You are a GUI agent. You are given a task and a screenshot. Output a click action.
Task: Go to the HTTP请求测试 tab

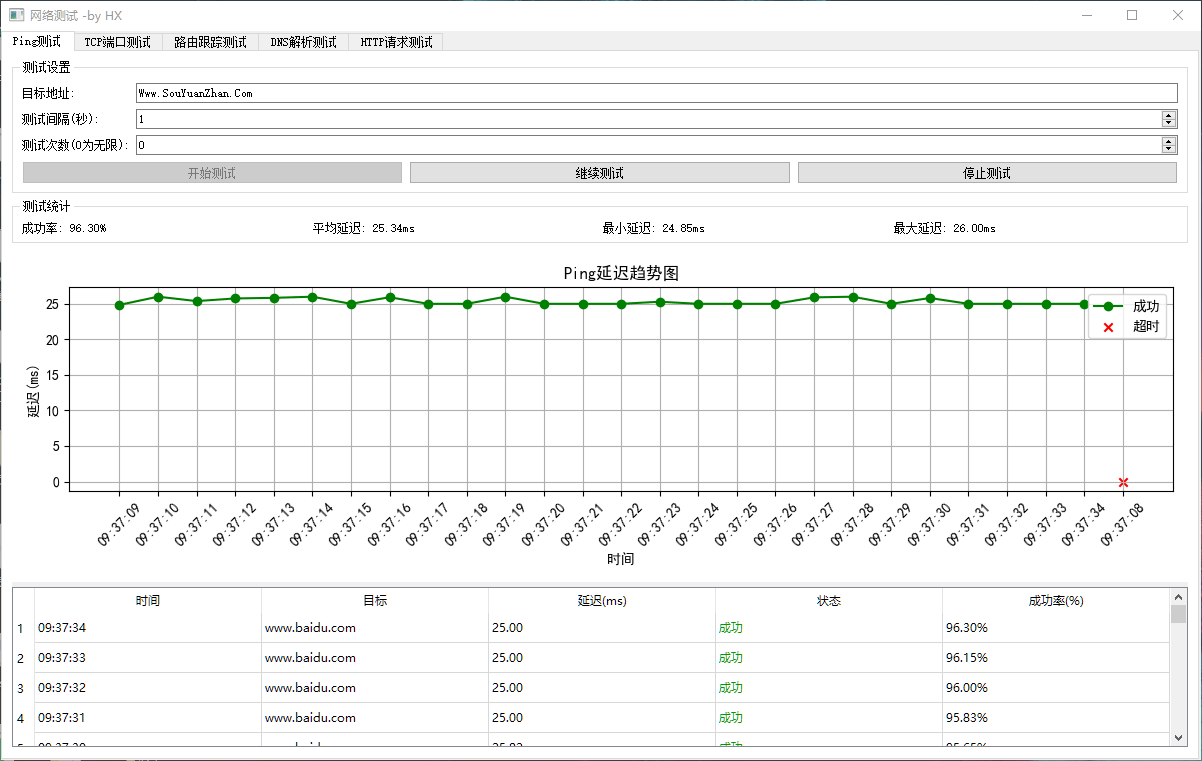(396, 42)
